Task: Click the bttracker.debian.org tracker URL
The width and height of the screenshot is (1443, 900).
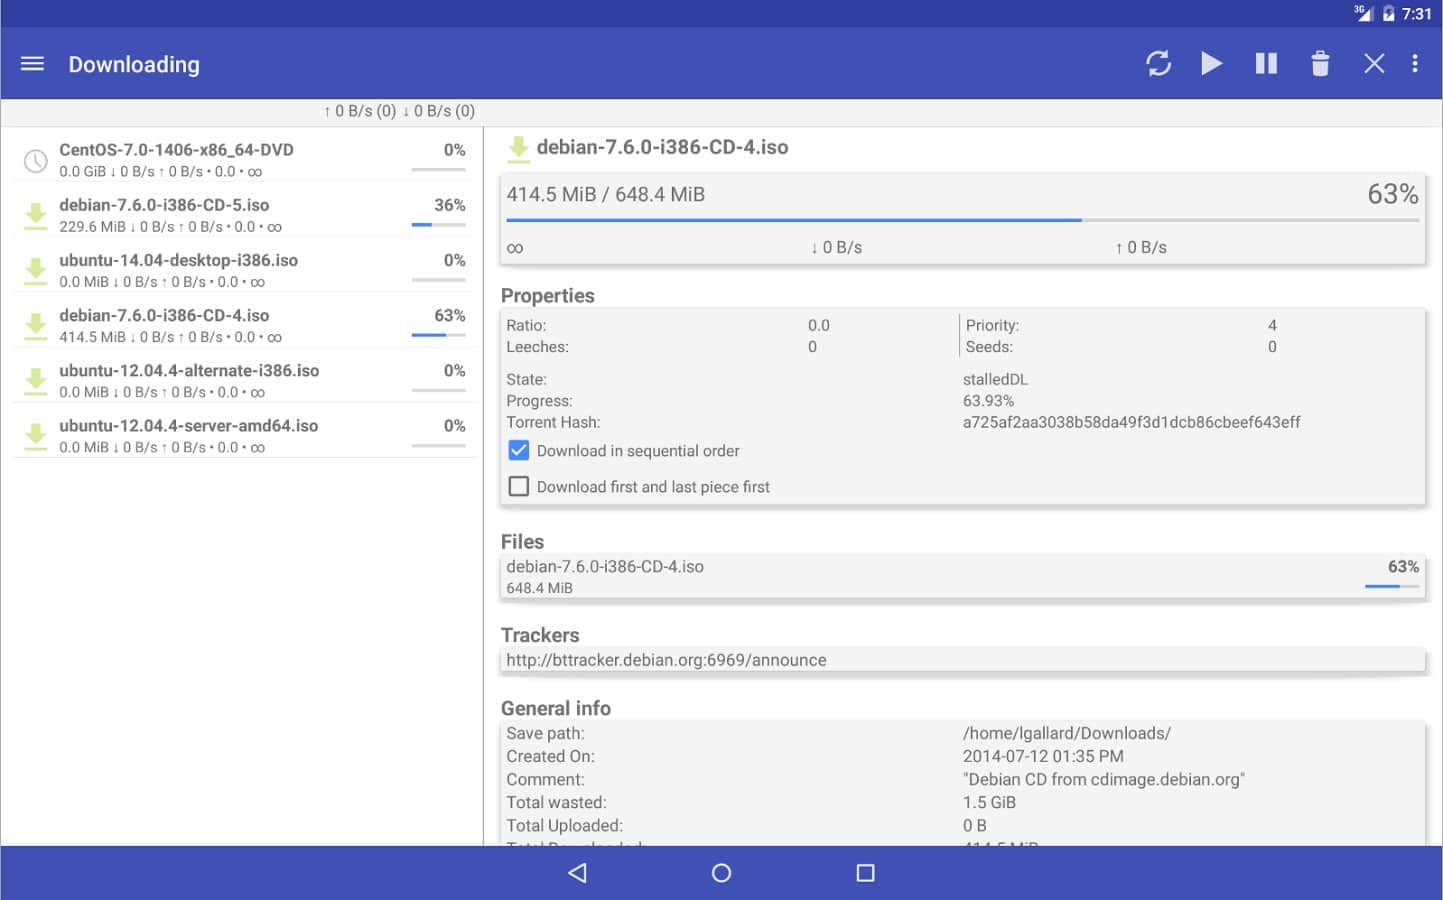Action: click(666, 660)
